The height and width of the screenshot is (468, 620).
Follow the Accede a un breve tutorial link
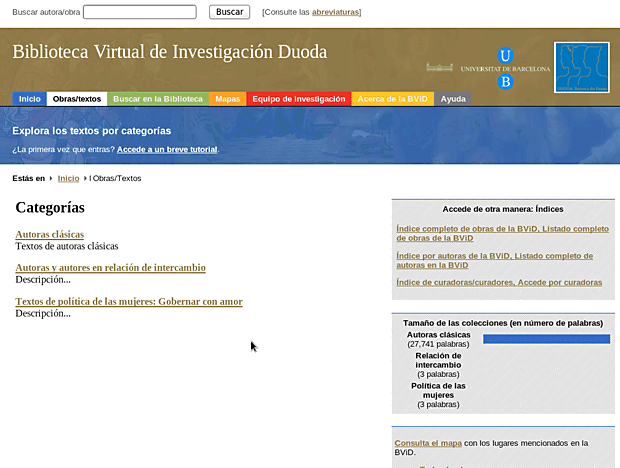coord(167,150)
